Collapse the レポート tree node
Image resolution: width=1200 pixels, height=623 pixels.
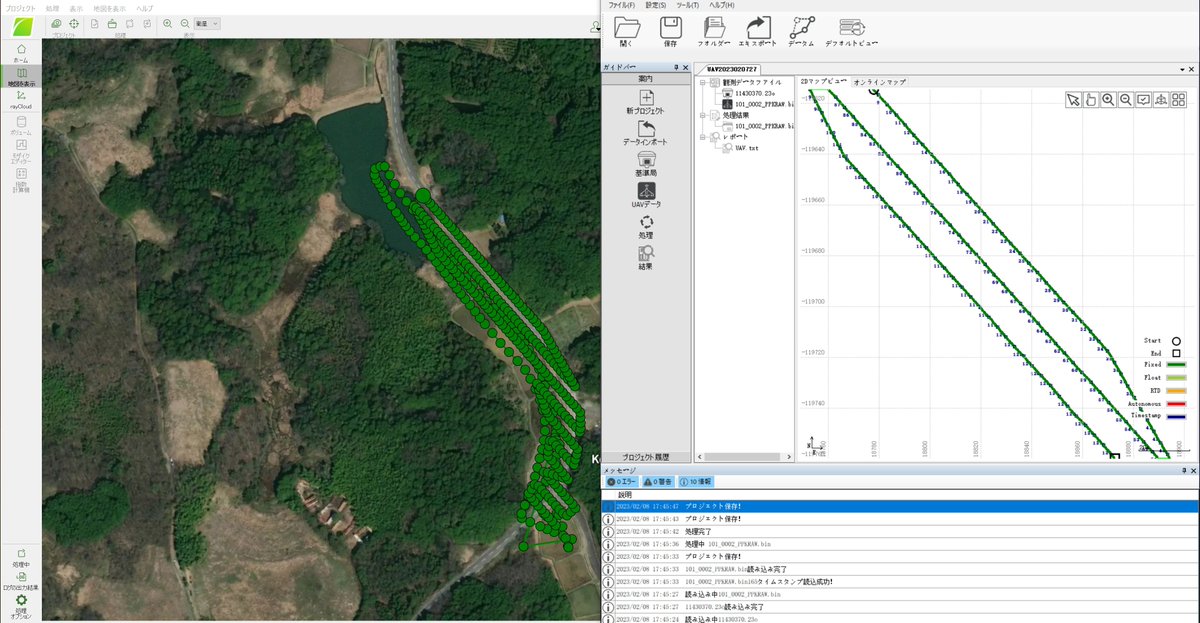click(x=701, y=136)
